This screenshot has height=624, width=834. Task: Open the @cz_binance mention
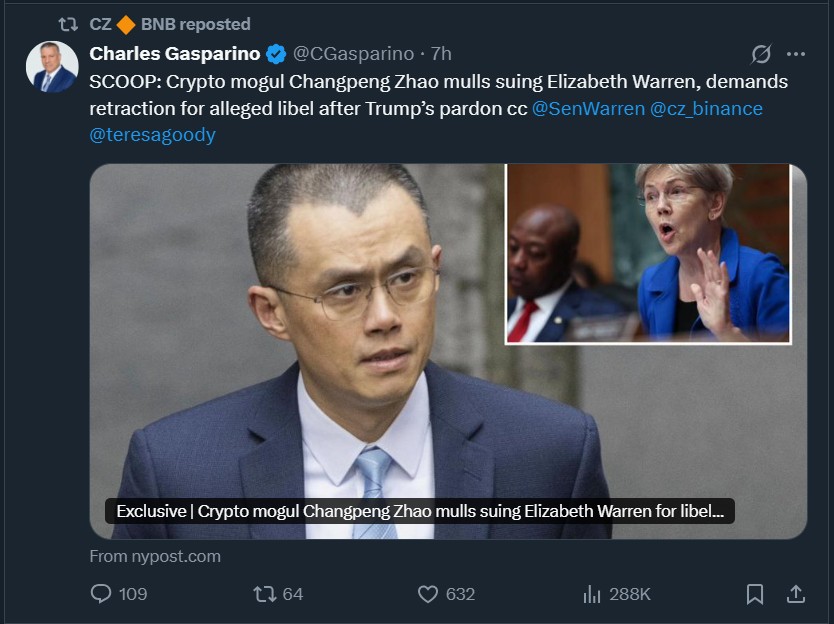pyautogui.click(x=706, y=108)
